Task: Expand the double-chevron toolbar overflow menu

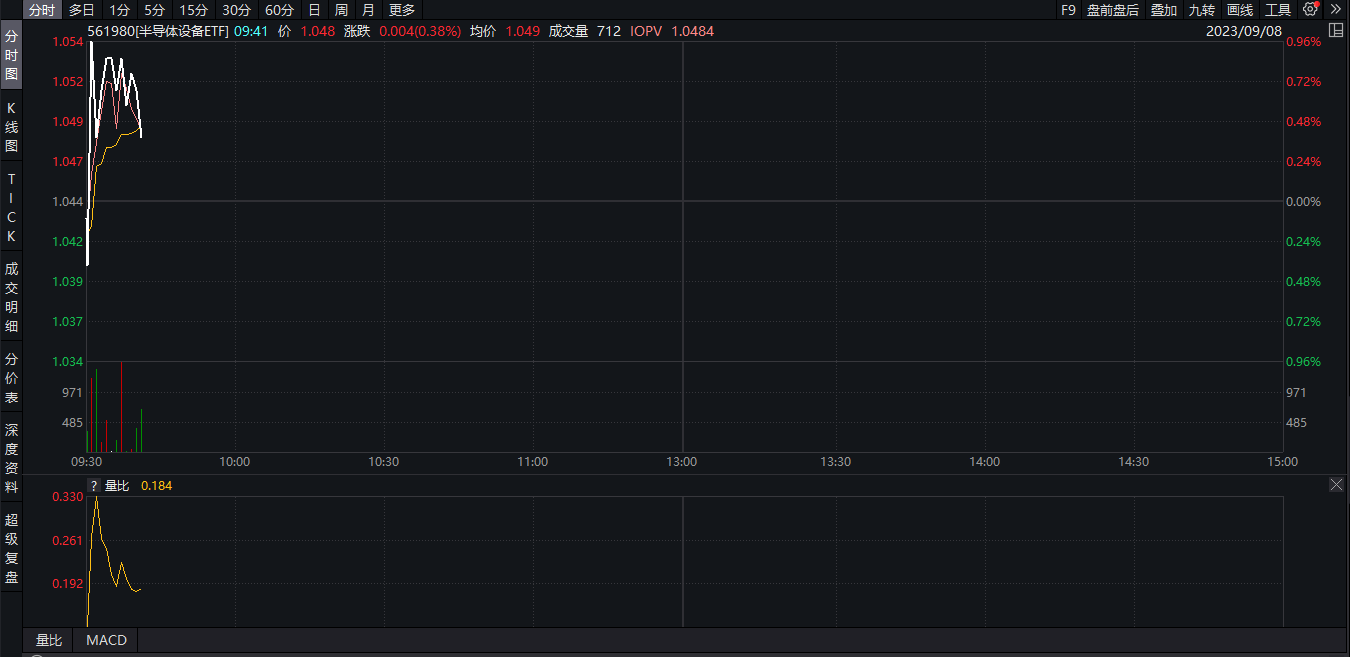Action: 1336,9
